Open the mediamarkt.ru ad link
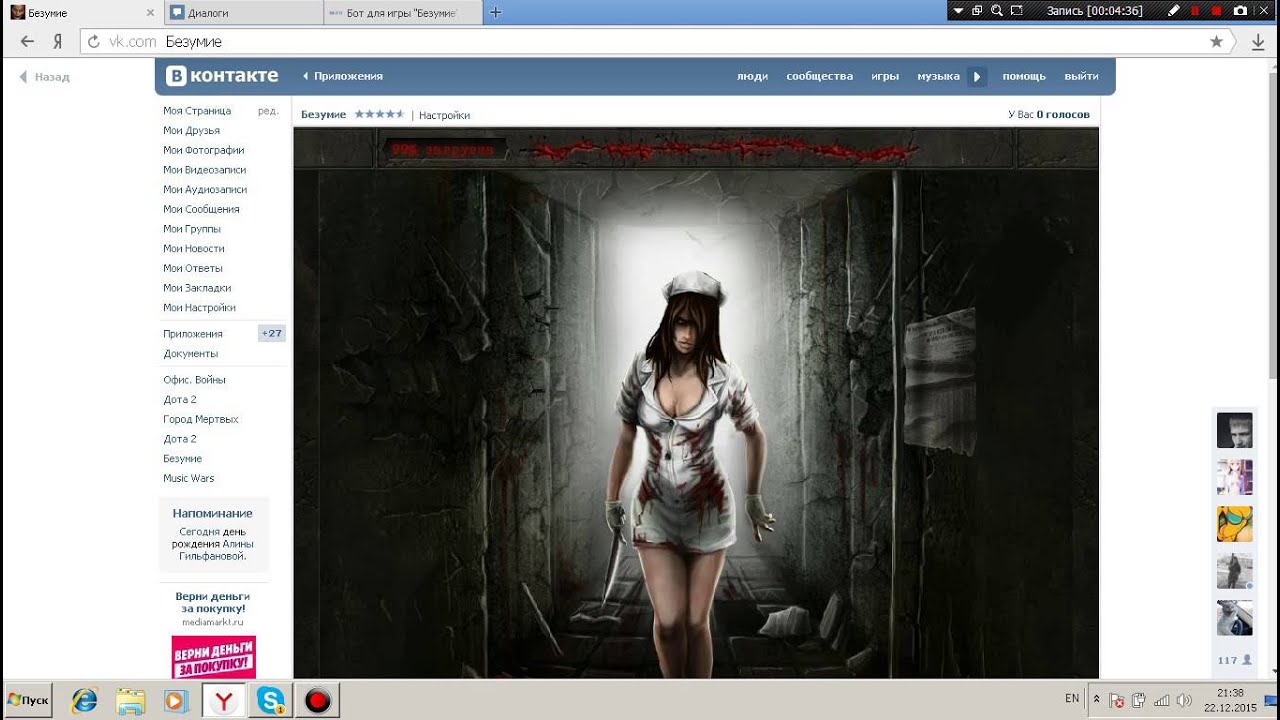Image resolution: width=1280 pixels, height=720 pixels. [212, 622]
